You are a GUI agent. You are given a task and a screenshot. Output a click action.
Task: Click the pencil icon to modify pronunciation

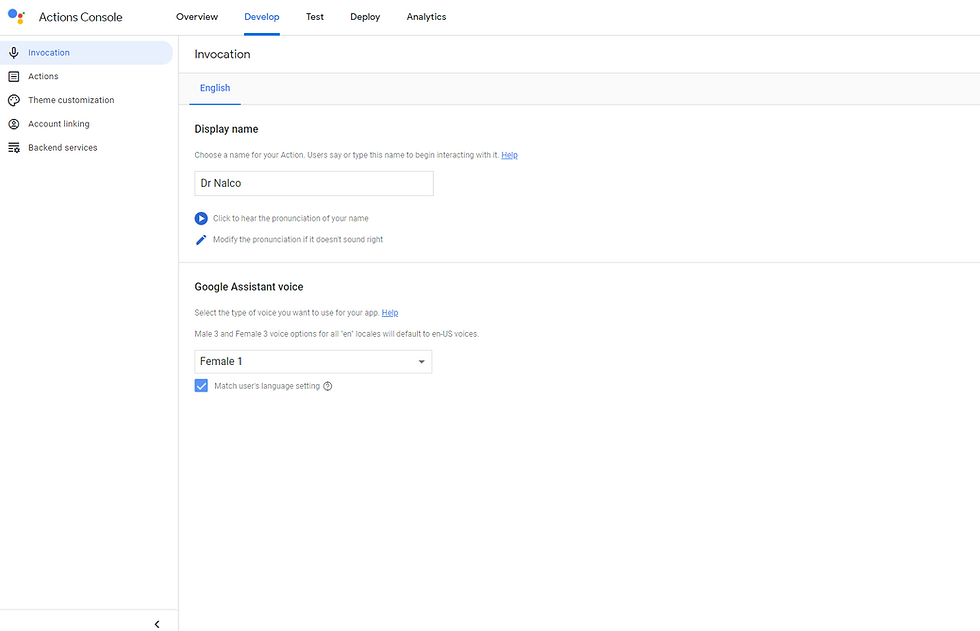(201, 239)
